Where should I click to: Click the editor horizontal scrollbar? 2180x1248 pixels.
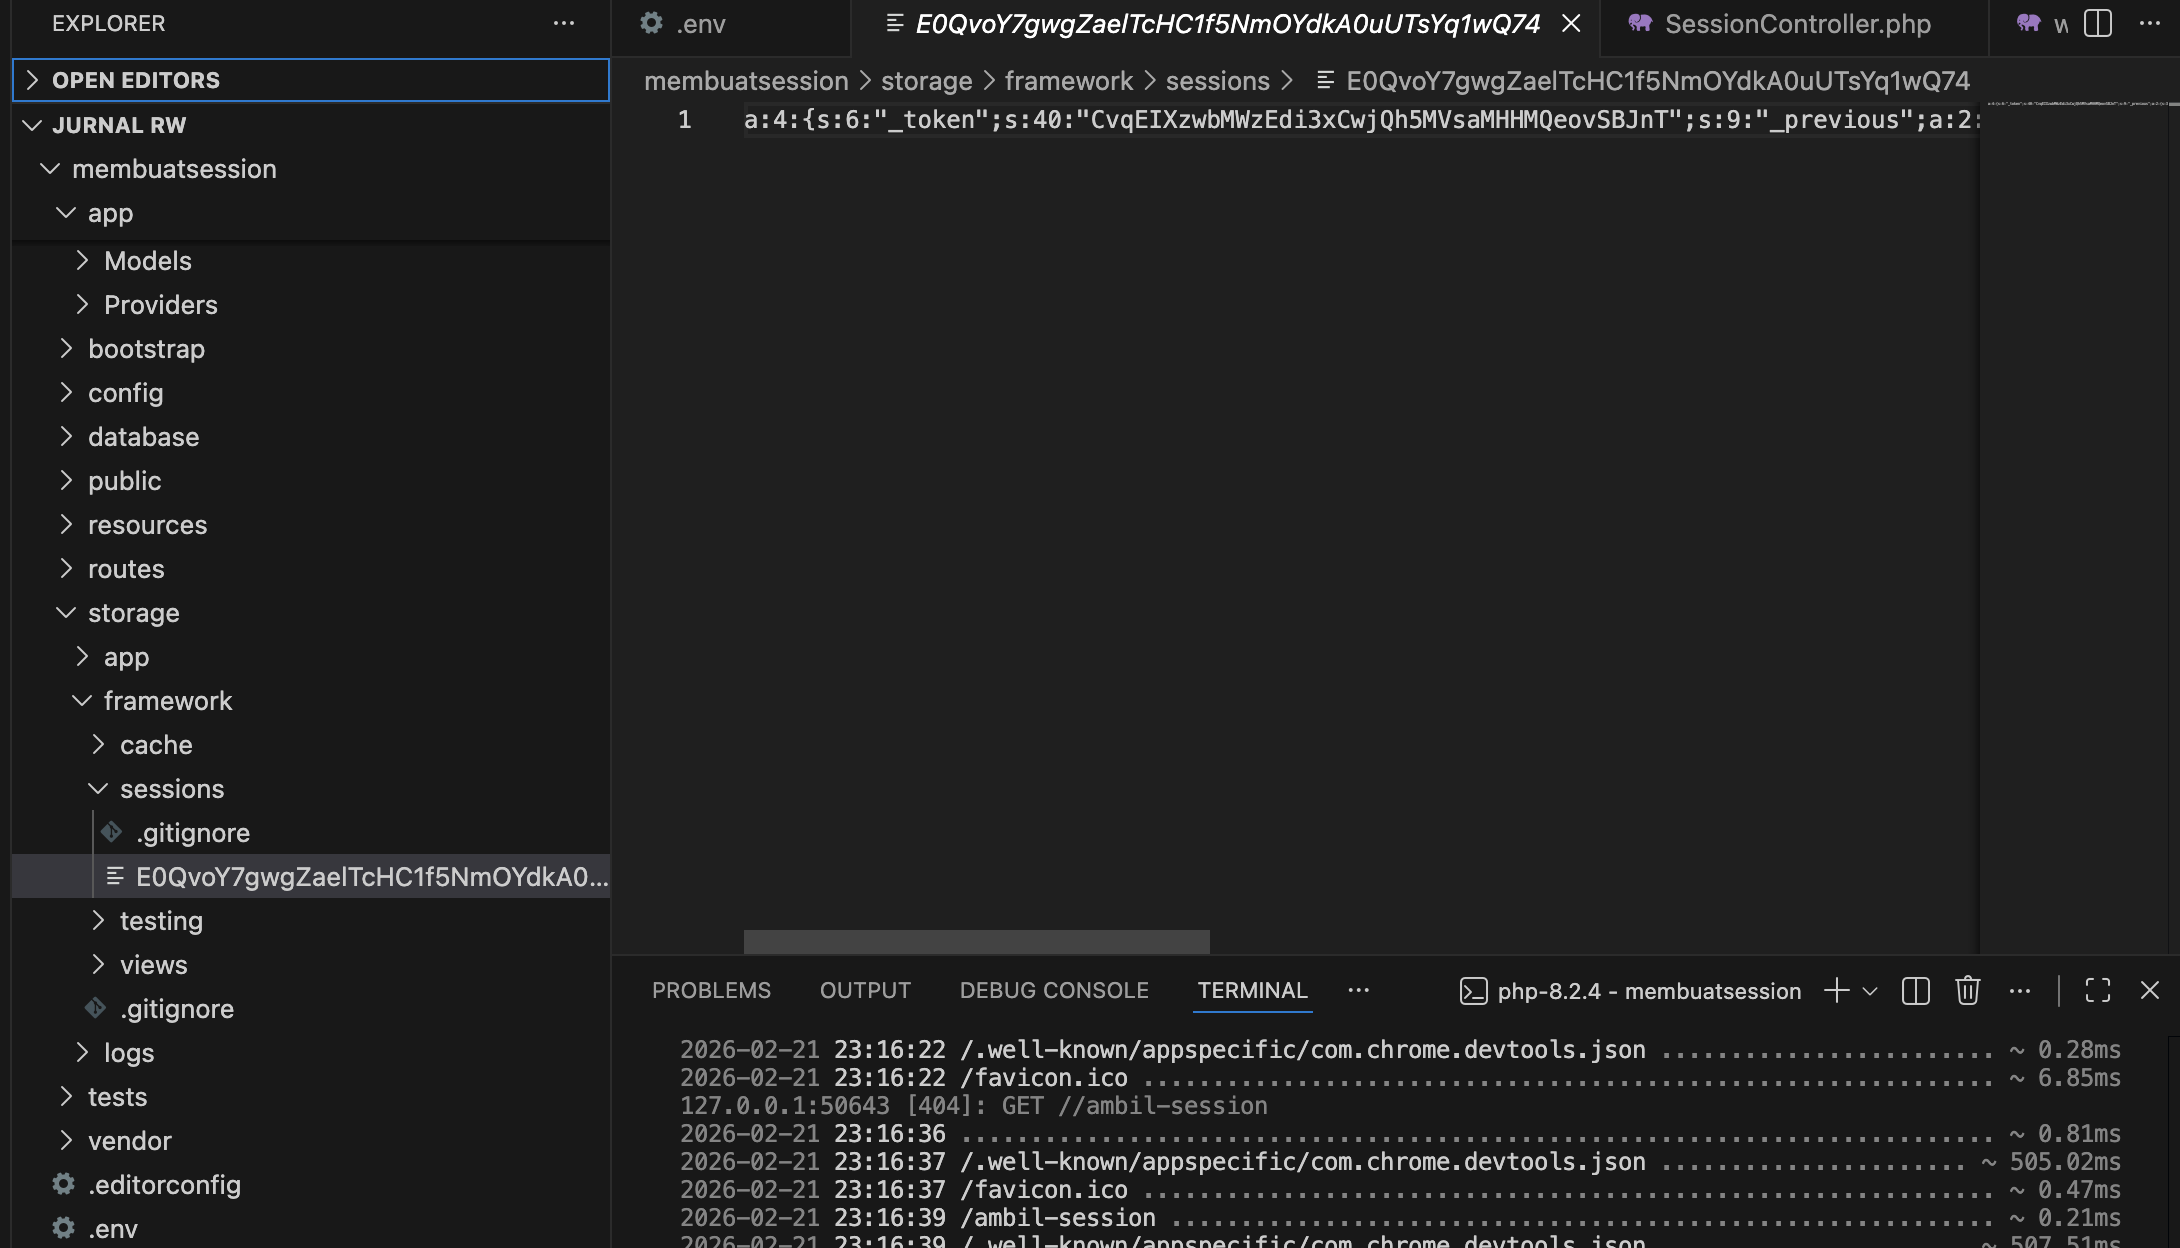click(976, 941)
